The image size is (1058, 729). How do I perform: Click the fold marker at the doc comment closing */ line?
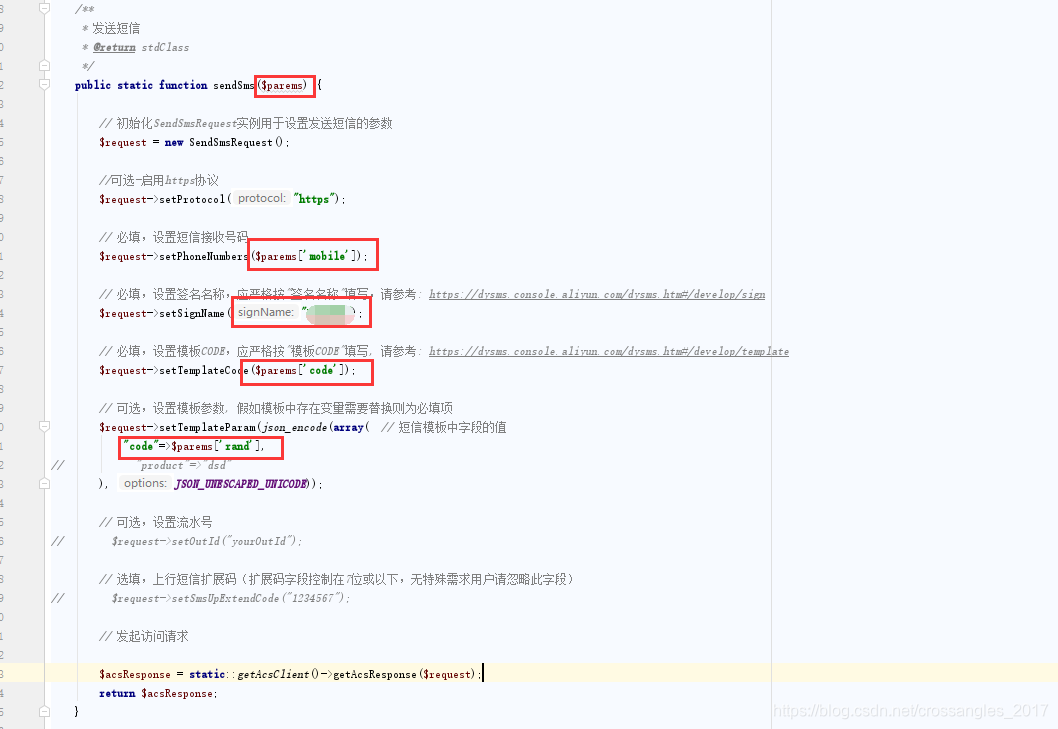pyautogui.click(x=45, y=65)
